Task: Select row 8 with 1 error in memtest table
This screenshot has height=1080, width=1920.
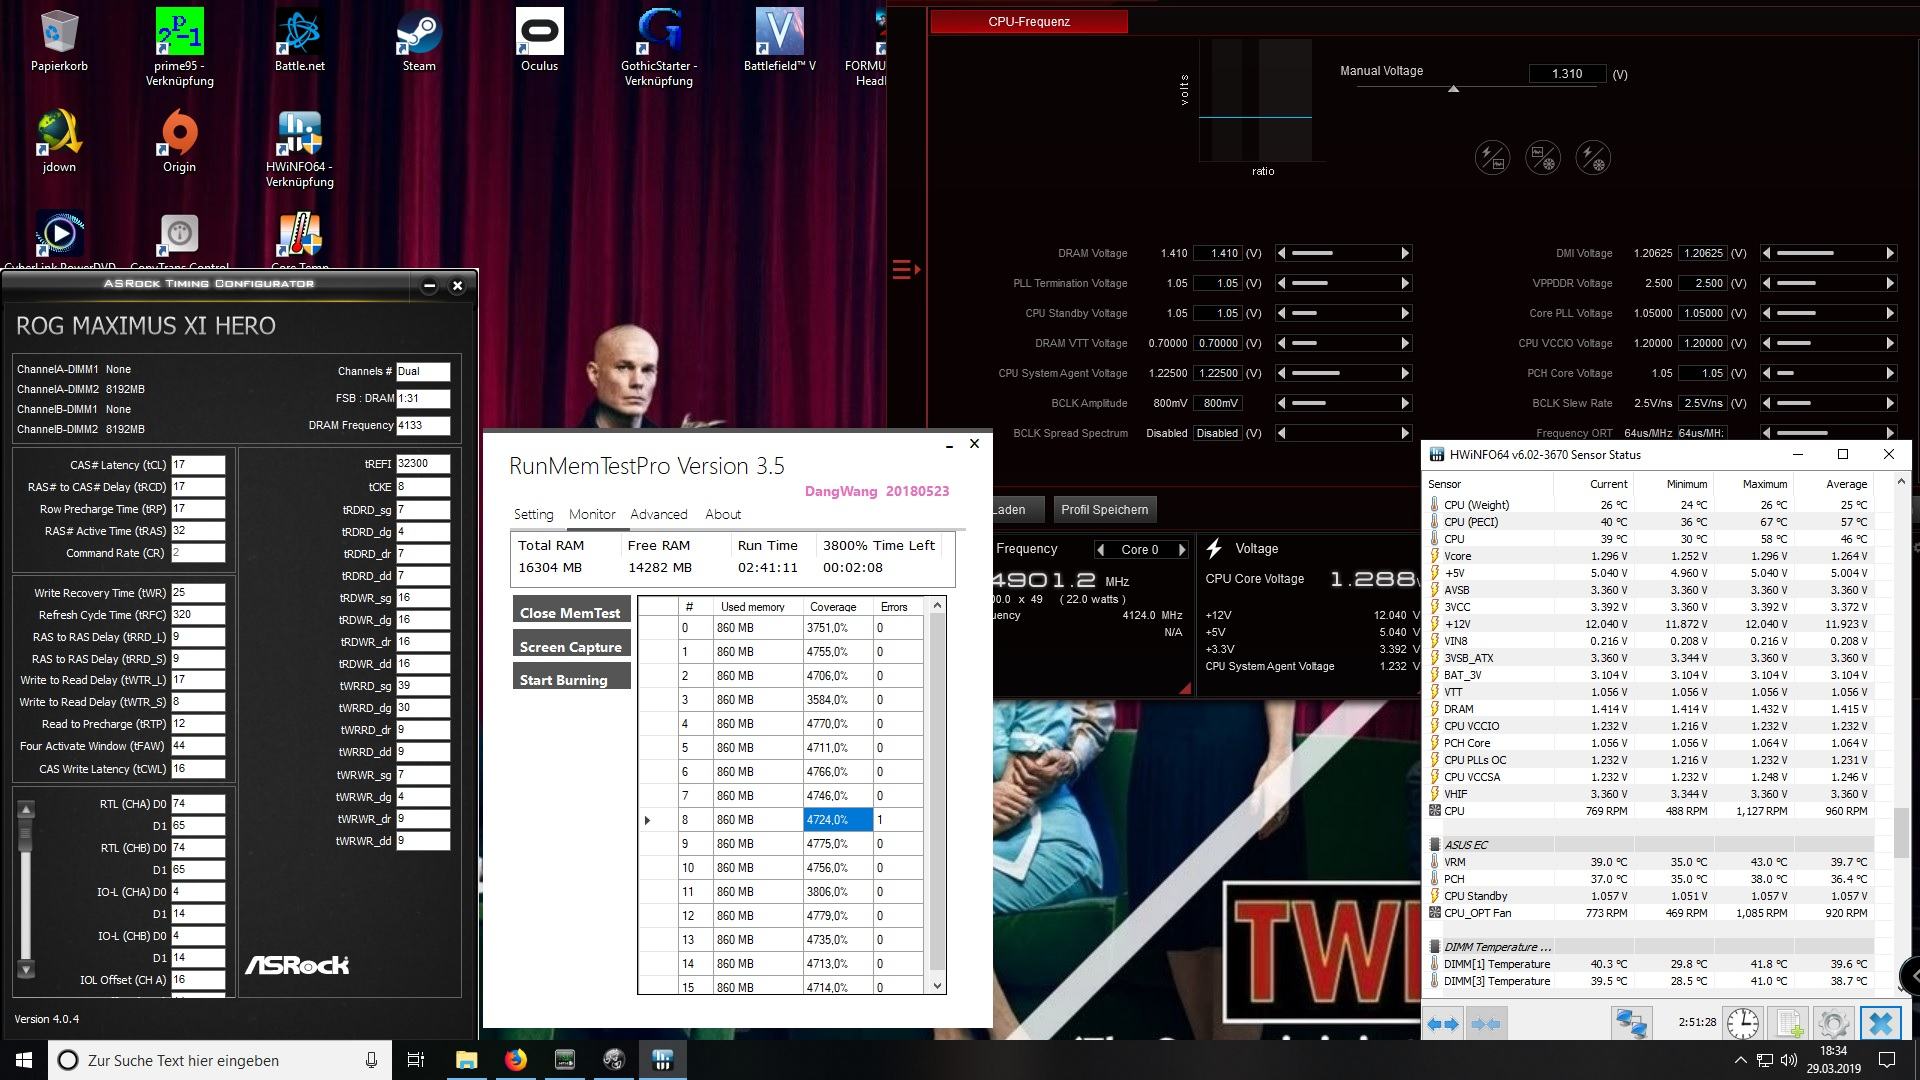Action: pyautogui.click(x=780, y=820)
